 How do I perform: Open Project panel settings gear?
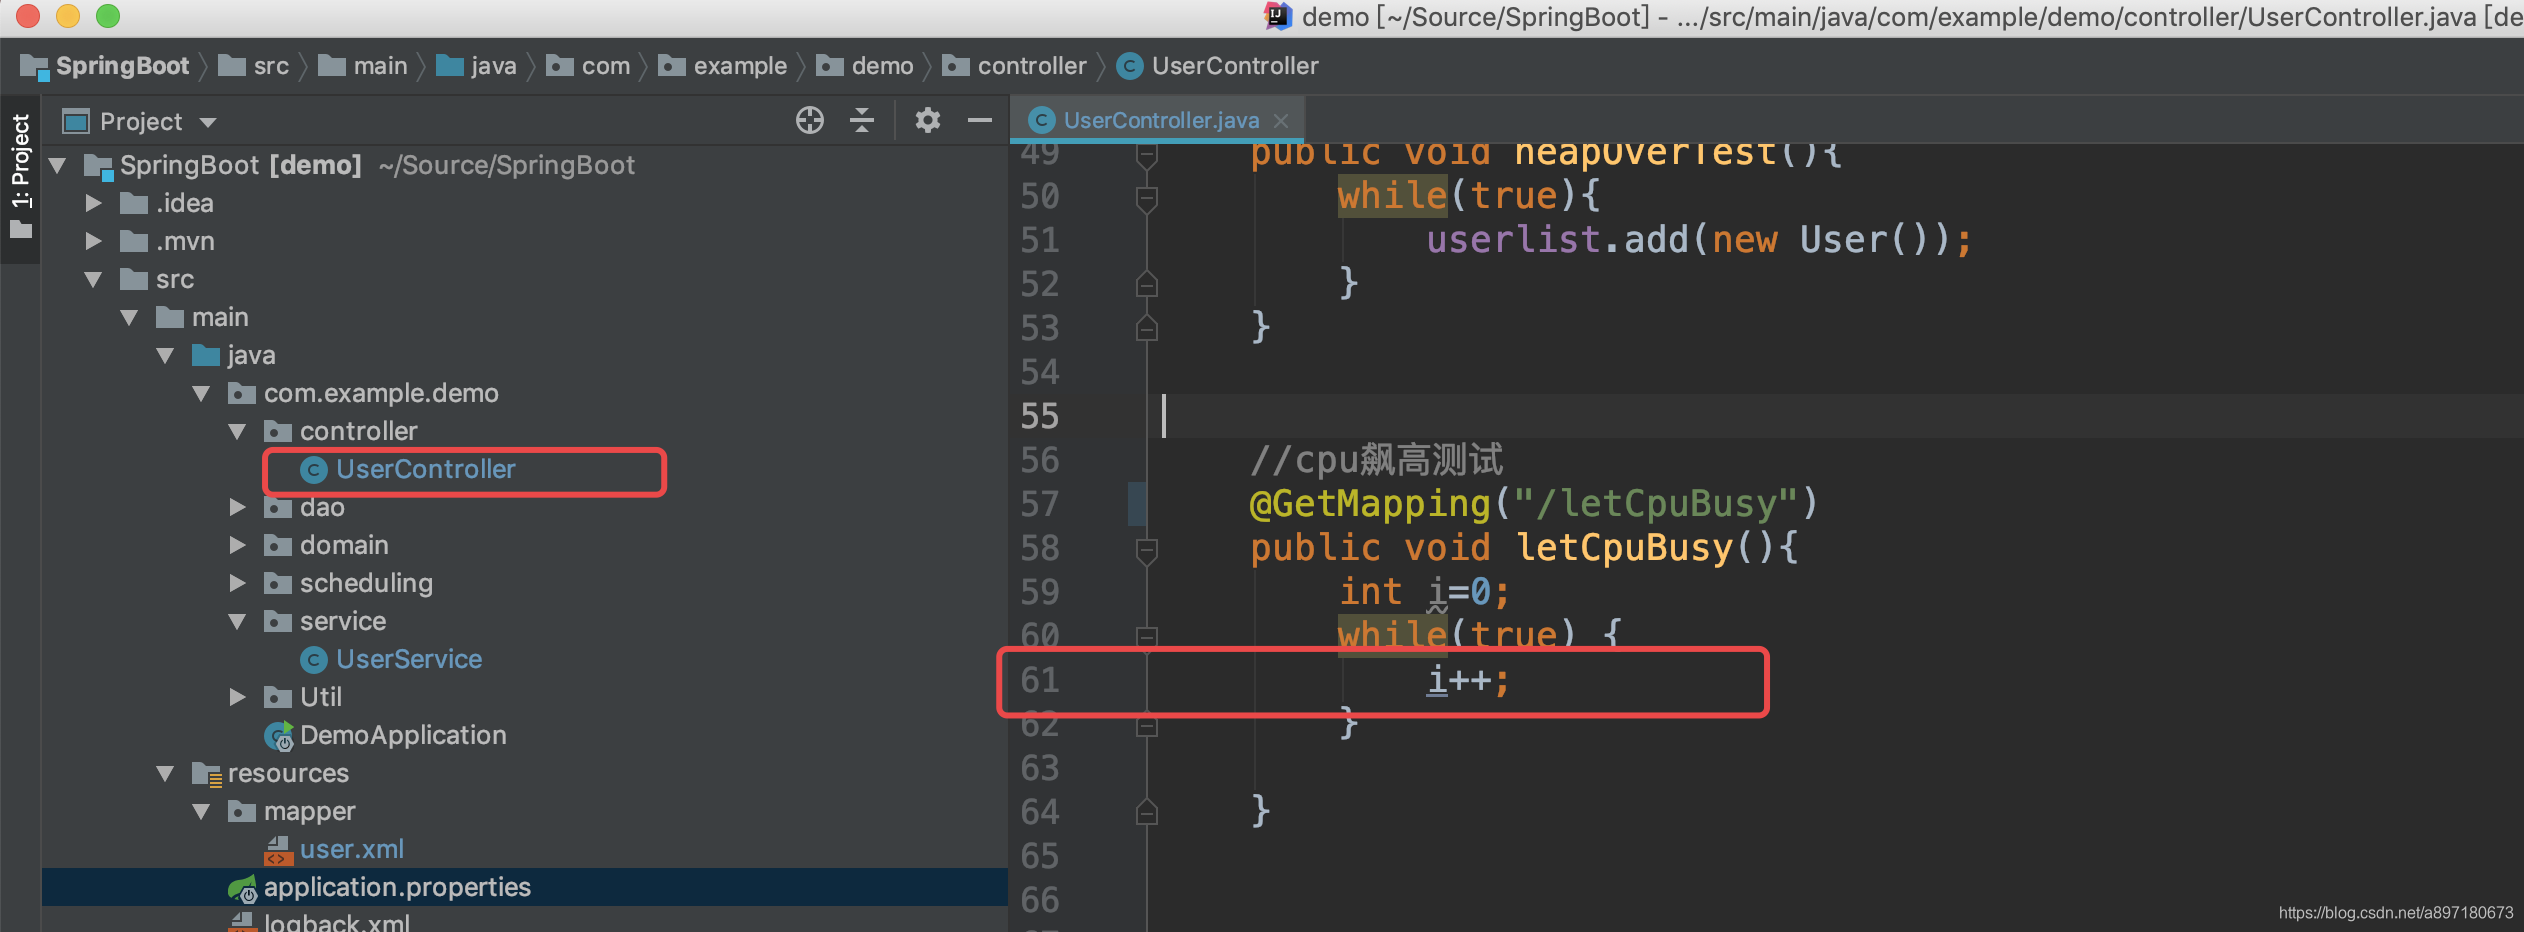[x=928, y=121]
